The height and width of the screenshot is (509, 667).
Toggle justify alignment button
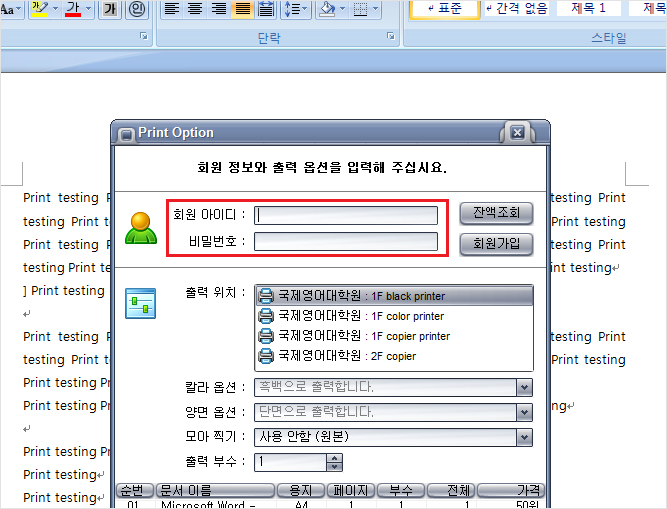click(x=243, y=9)
